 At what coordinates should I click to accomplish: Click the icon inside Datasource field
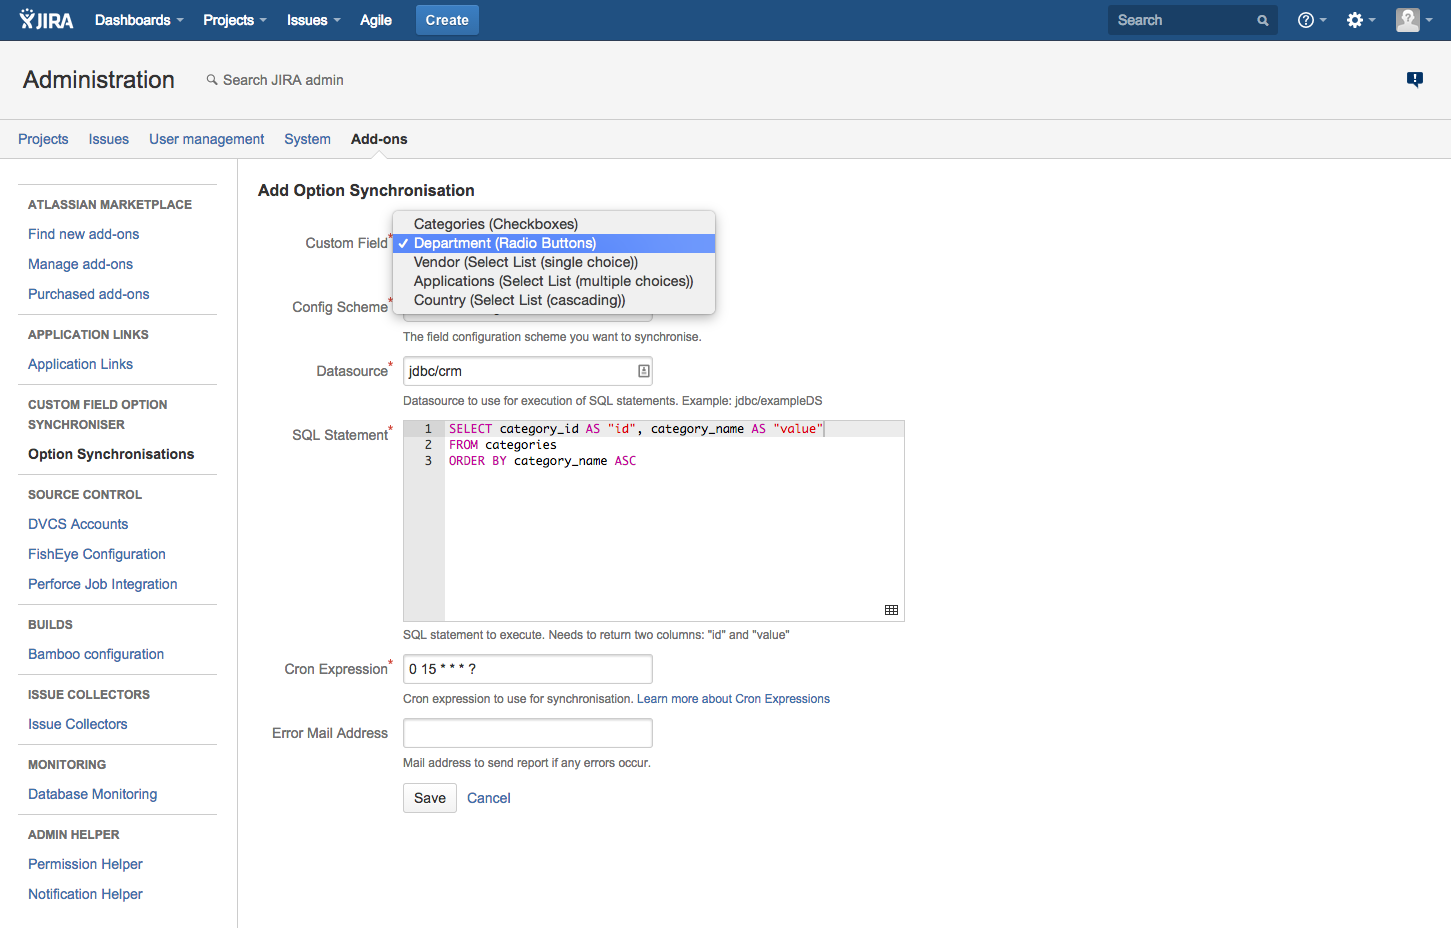(x=643, y=371)
